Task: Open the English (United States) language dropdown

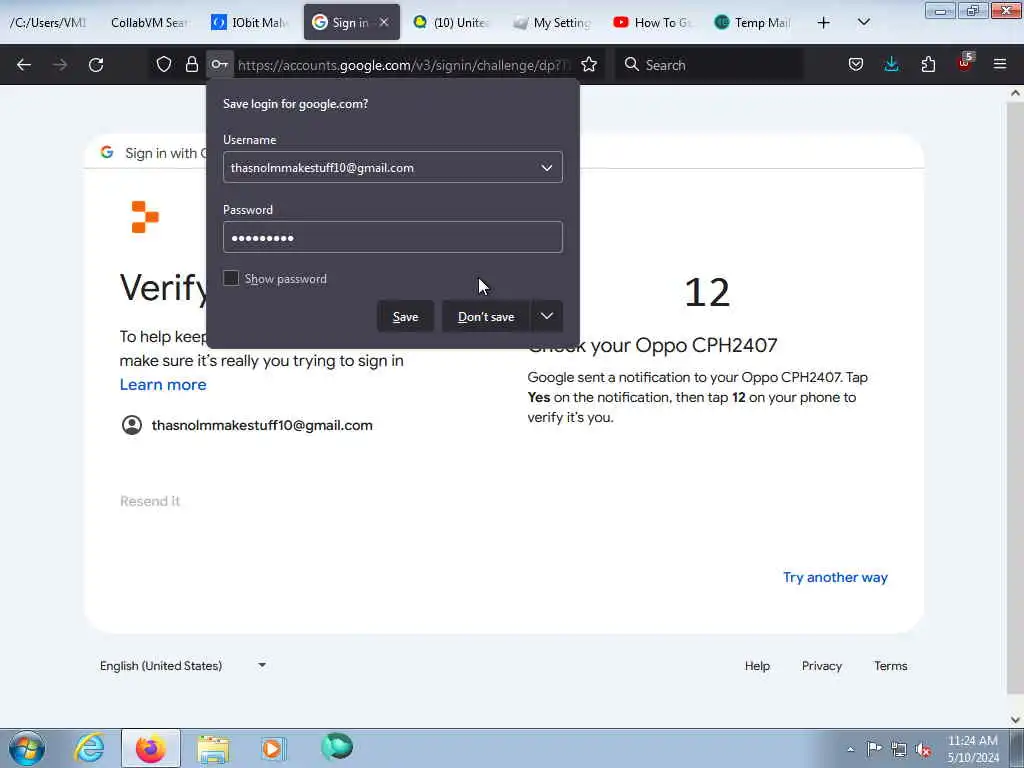Action: click(183, 665)
